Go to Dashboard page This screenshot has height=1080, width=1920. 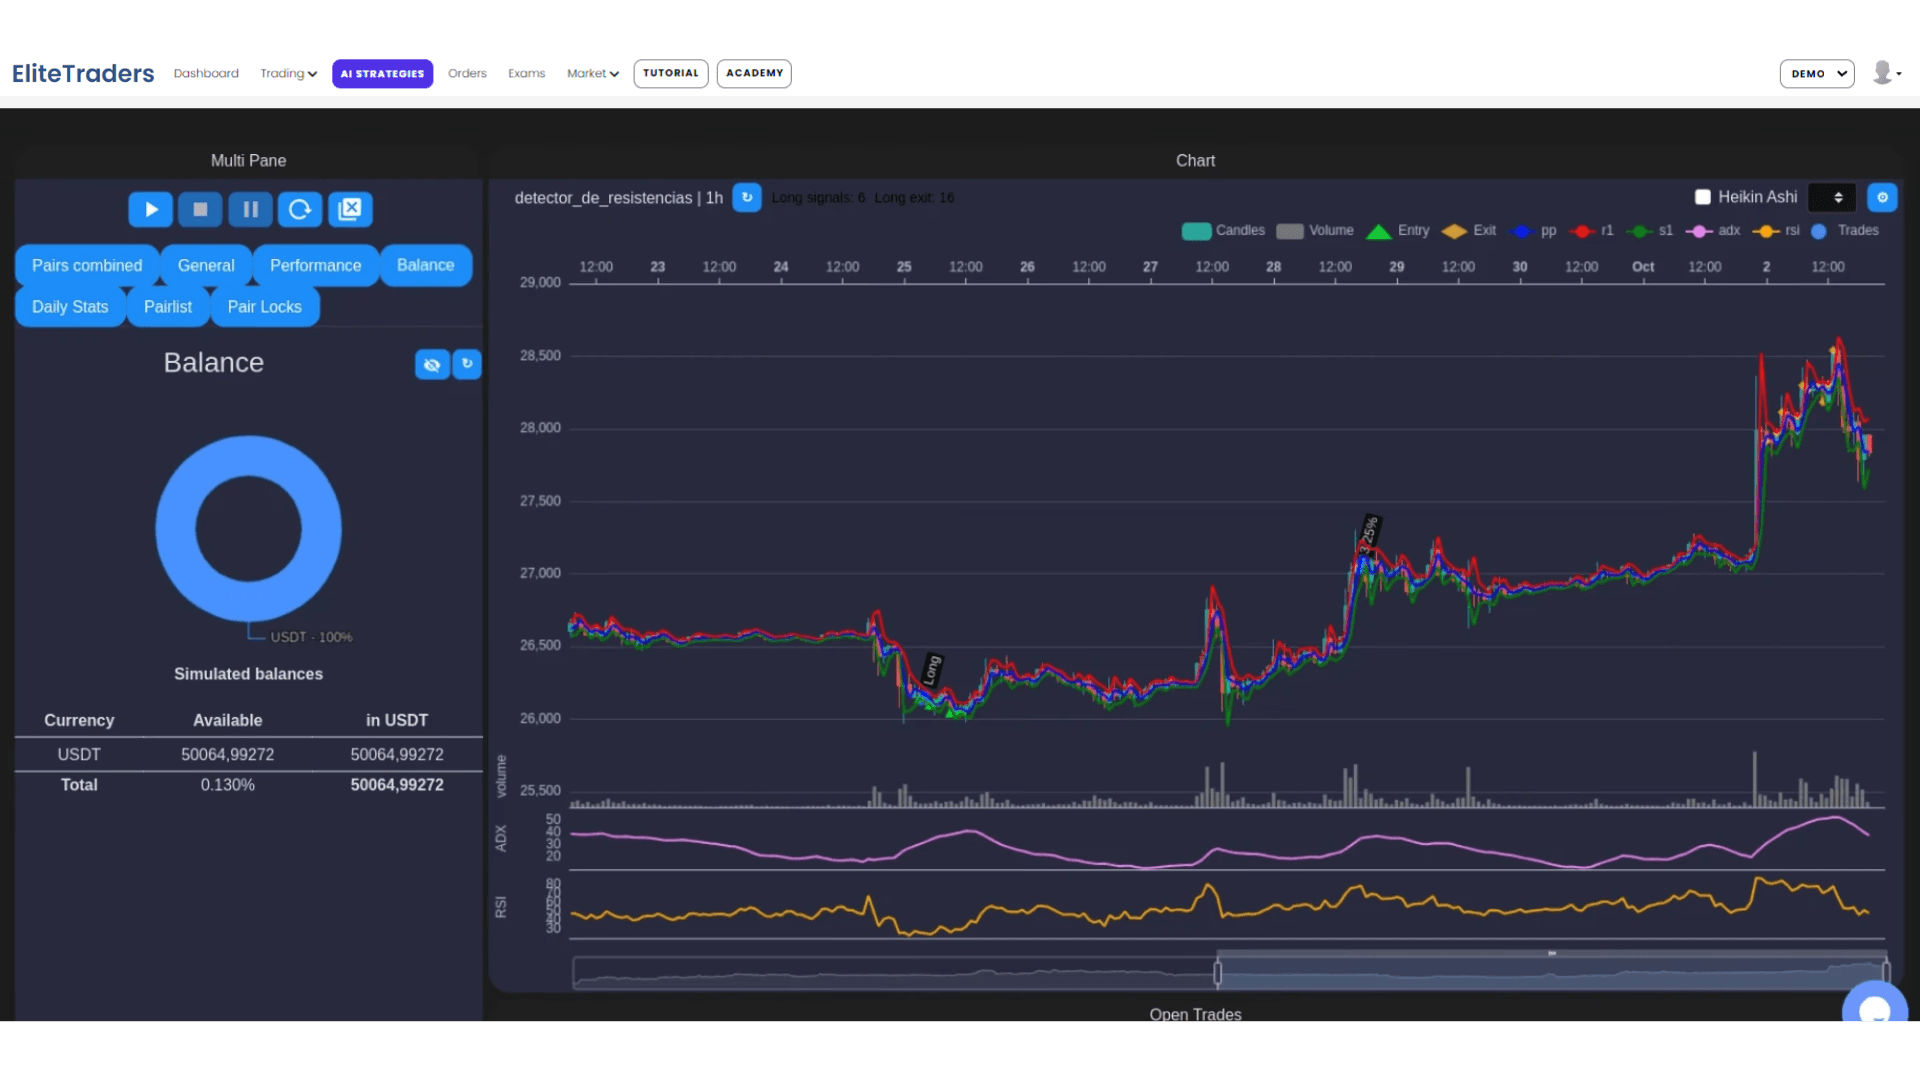206,73
